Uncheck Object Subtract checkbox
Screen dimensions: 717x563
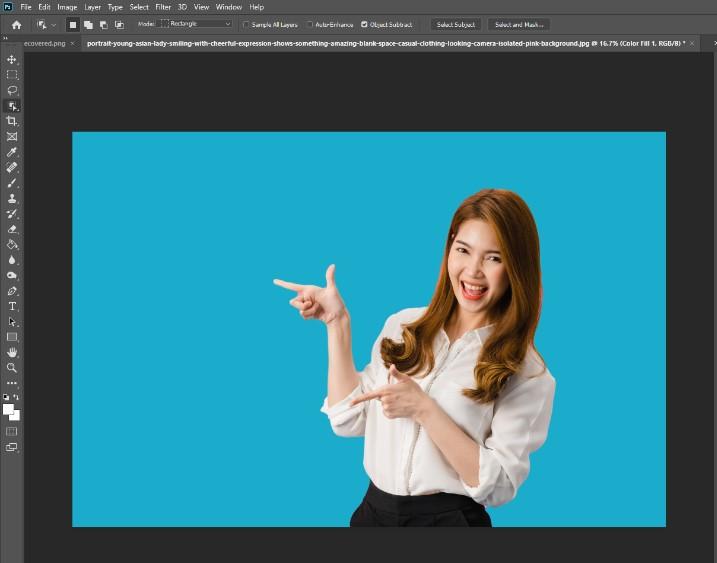pos(364,25)
